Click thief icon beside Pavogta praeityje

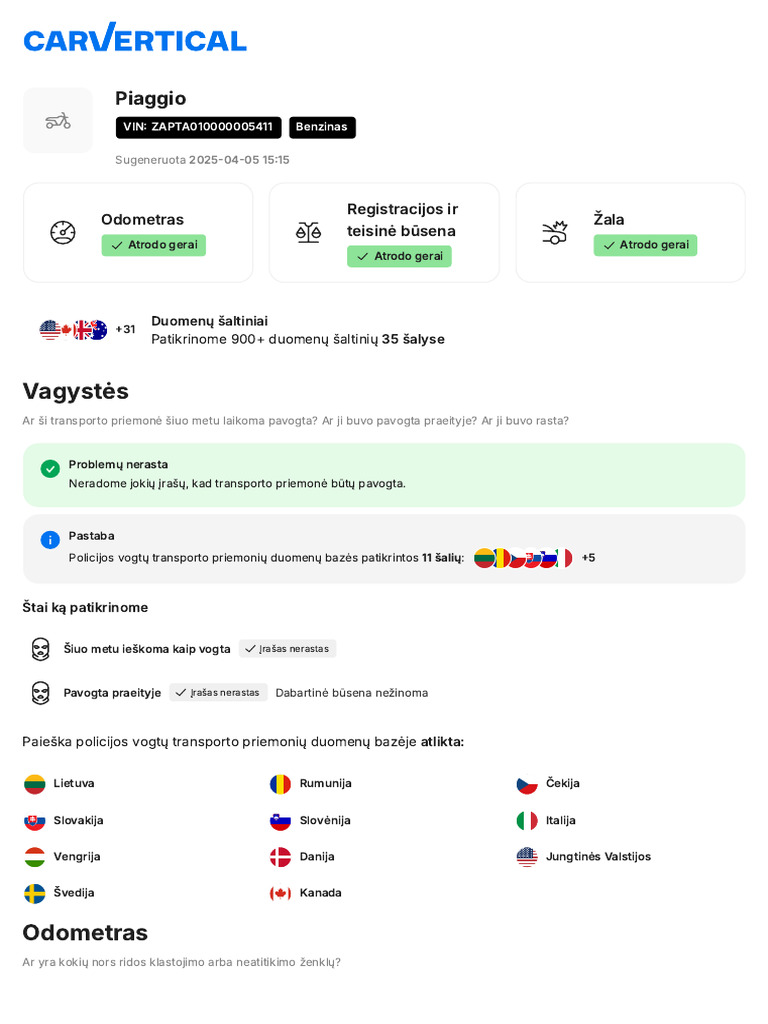point(40,693)
